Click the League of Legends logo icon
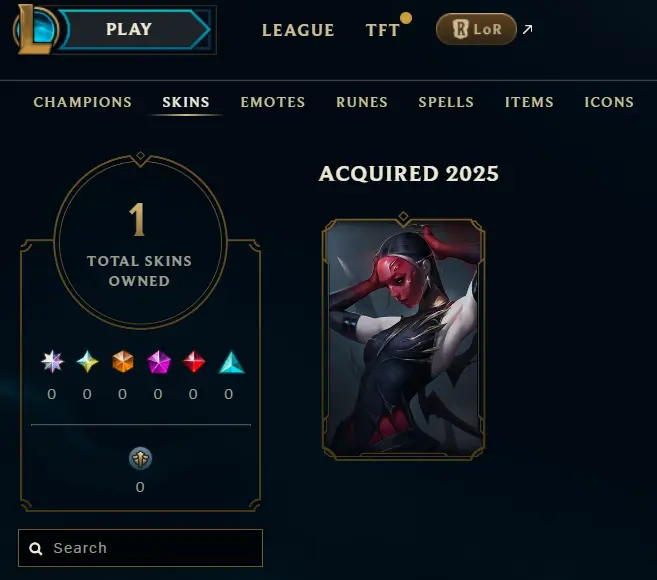The height and width of the screenshot is (580, 657). pyautogui.click(x=35, y=29)
